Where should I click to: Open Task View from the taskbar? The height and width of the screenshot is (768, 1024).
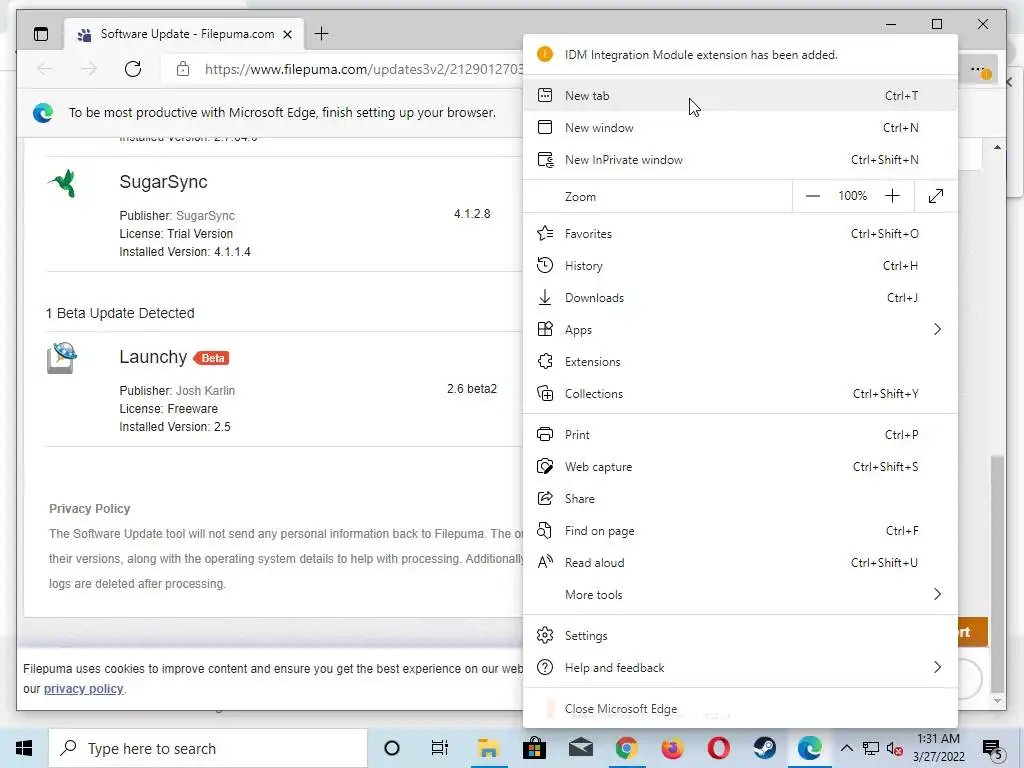pyautogui.click(x=440, y=748)
